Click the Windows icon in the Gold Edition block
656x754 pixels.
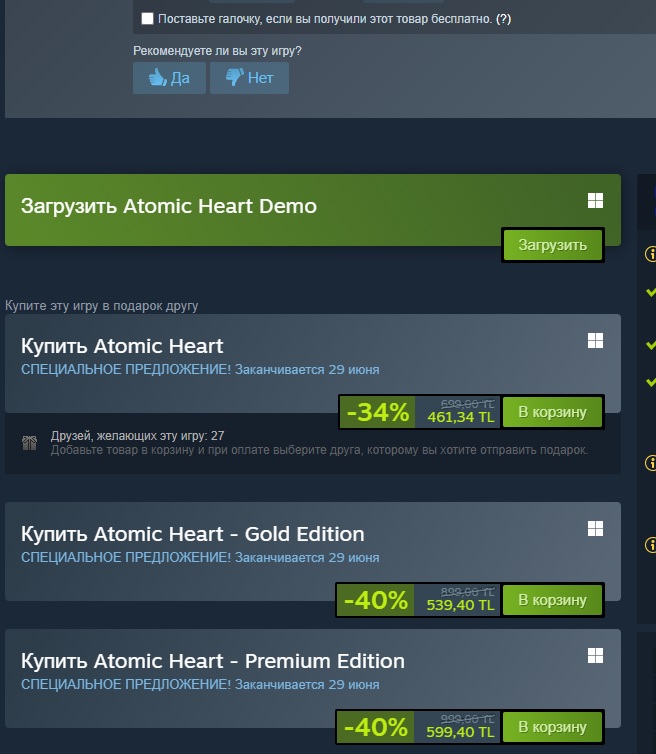point(595,529)
